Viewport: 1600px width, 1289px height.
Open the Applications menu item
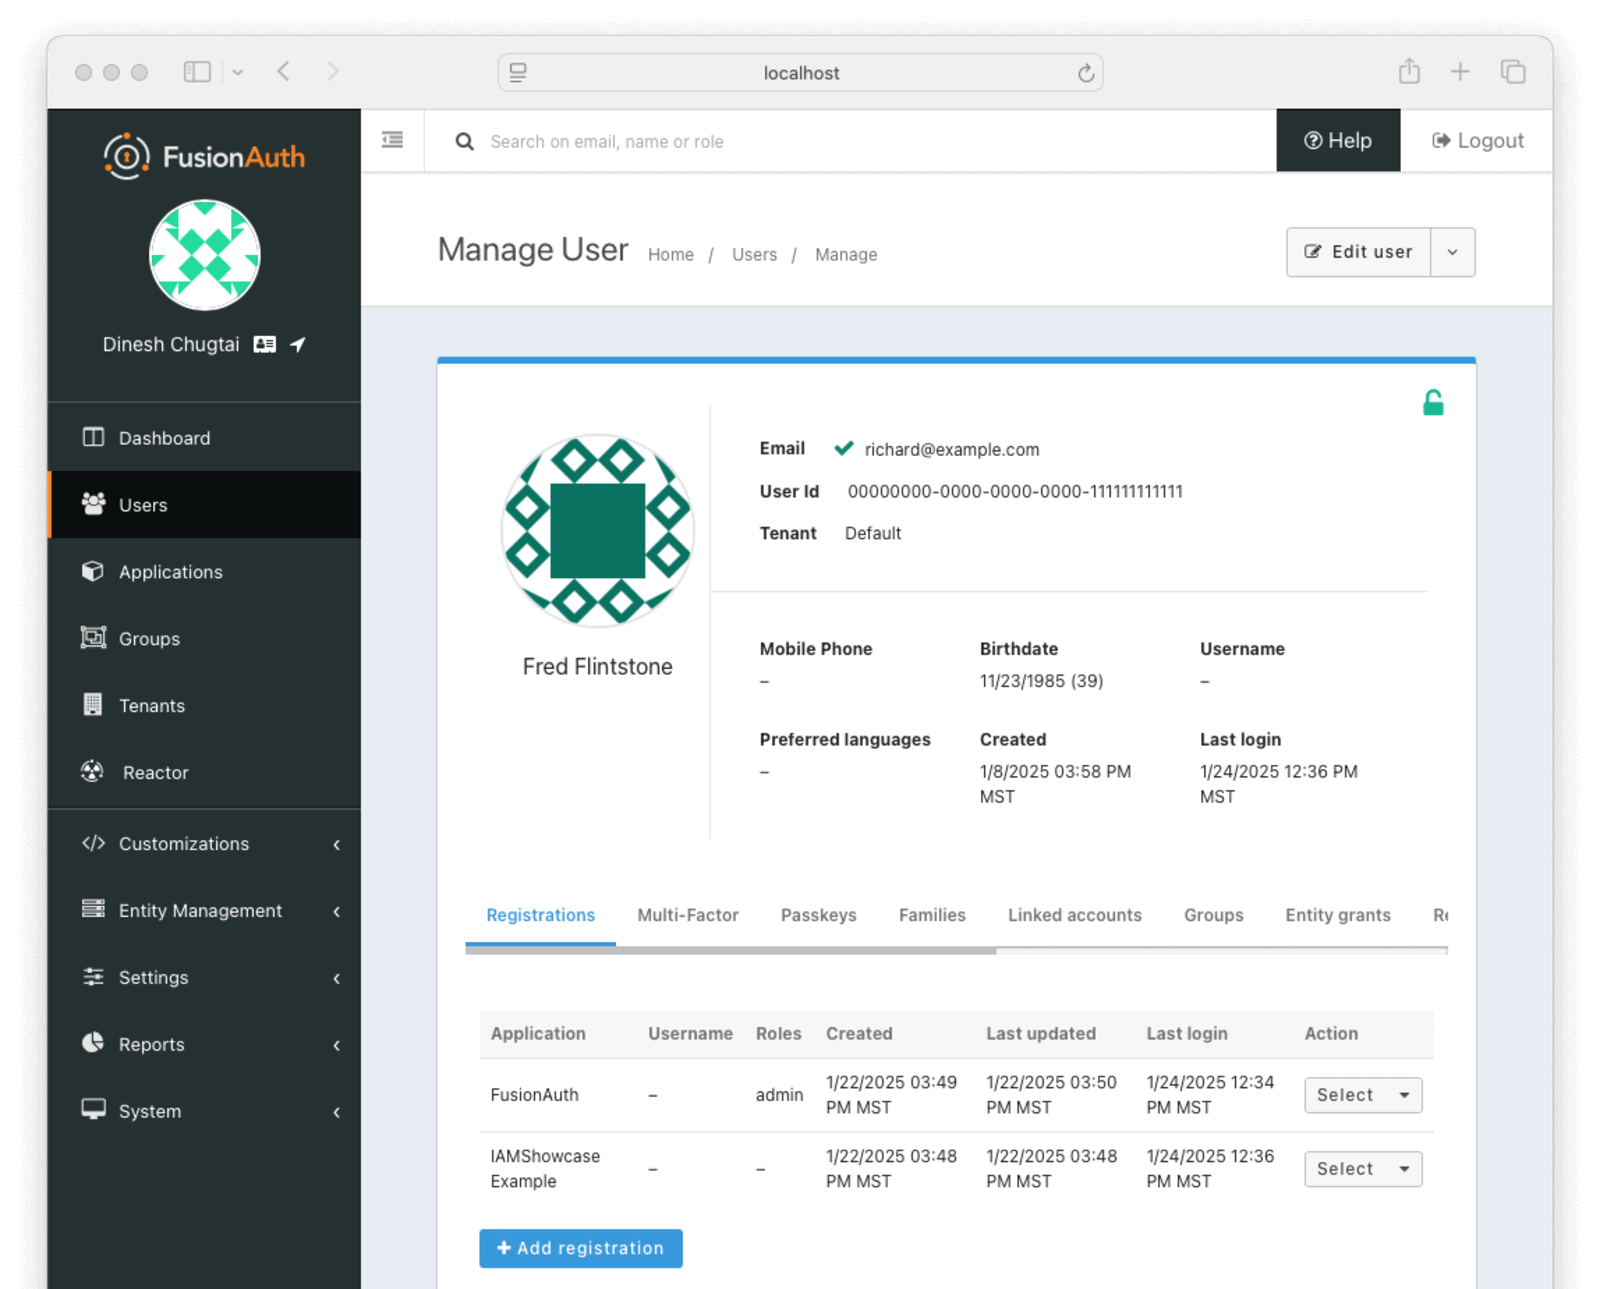(204, 572)
